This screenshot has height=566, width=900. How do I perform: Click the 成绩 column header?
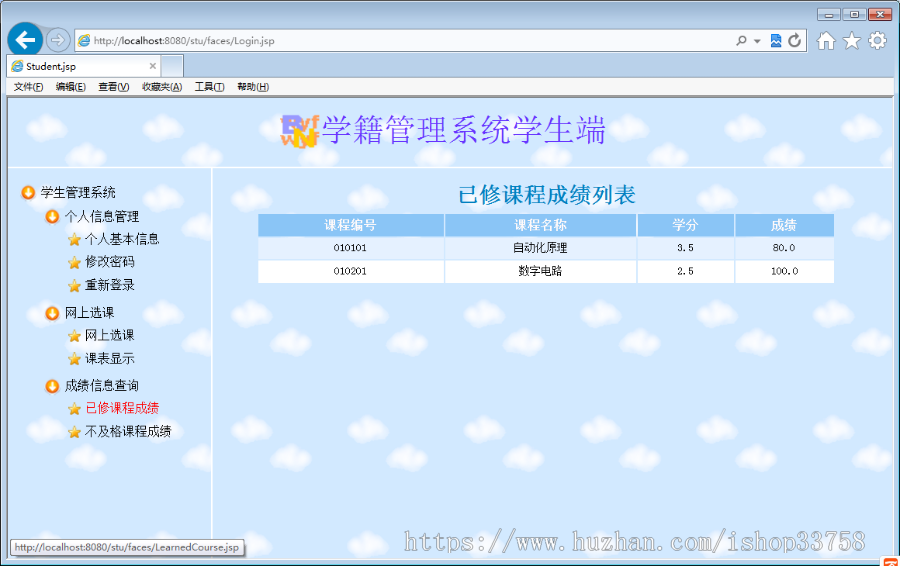tap(784, 225)
